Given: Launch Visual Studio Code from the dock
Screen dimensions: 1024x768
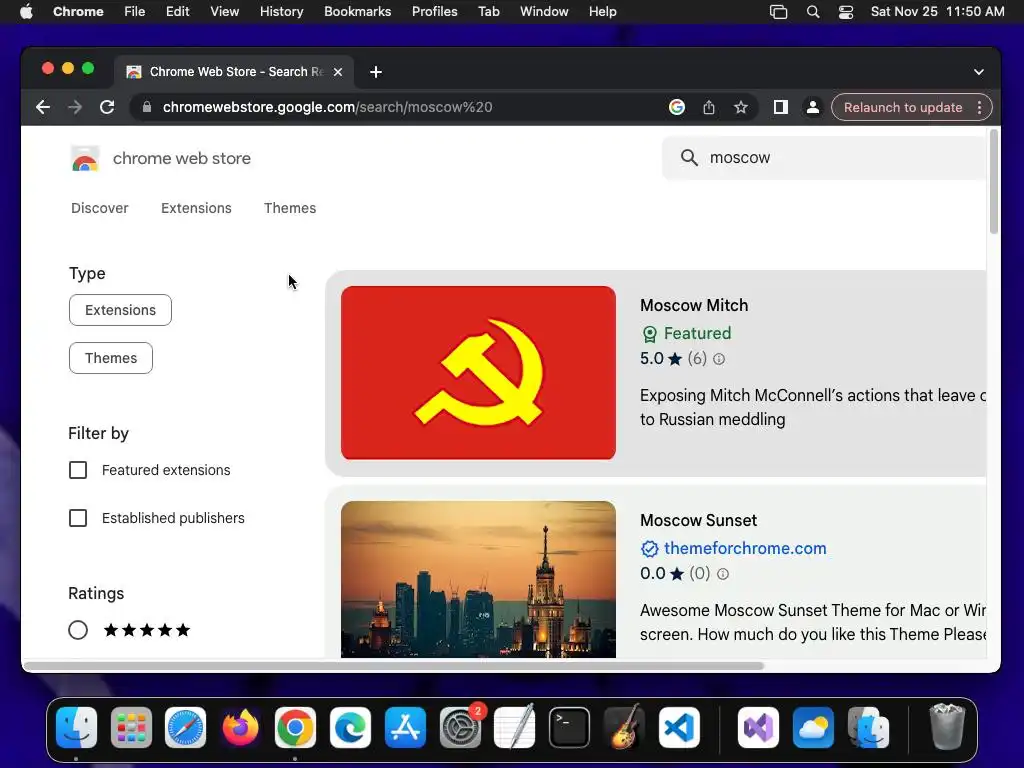Looking at the screenshot, I should click(679, 728).
